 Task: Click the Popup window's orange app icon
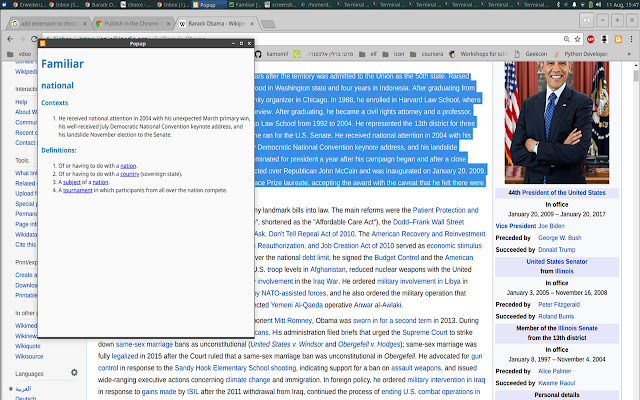(x=44, y=44)
